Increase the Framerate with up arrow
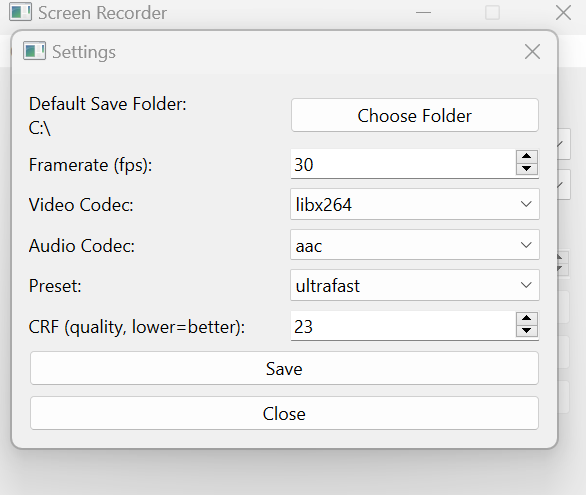This screenshot has width=586, height=495. click(527, 157)
